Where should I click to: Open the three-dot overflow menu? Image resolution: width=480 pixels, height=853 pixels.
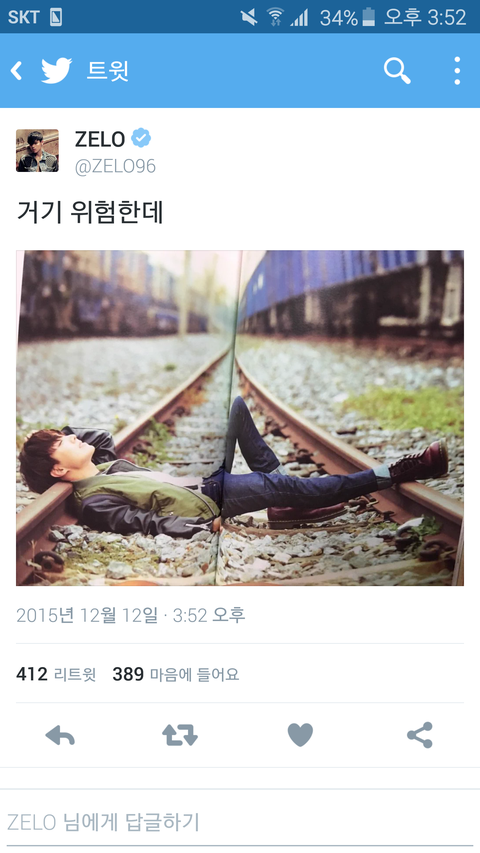coord(457,71)
